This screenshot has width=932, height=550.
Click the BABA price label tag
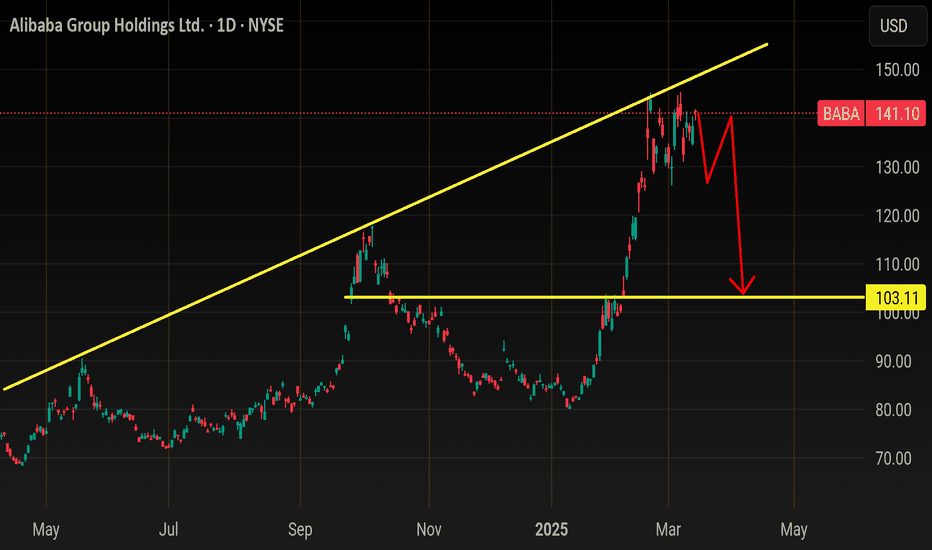pos(841,113)
